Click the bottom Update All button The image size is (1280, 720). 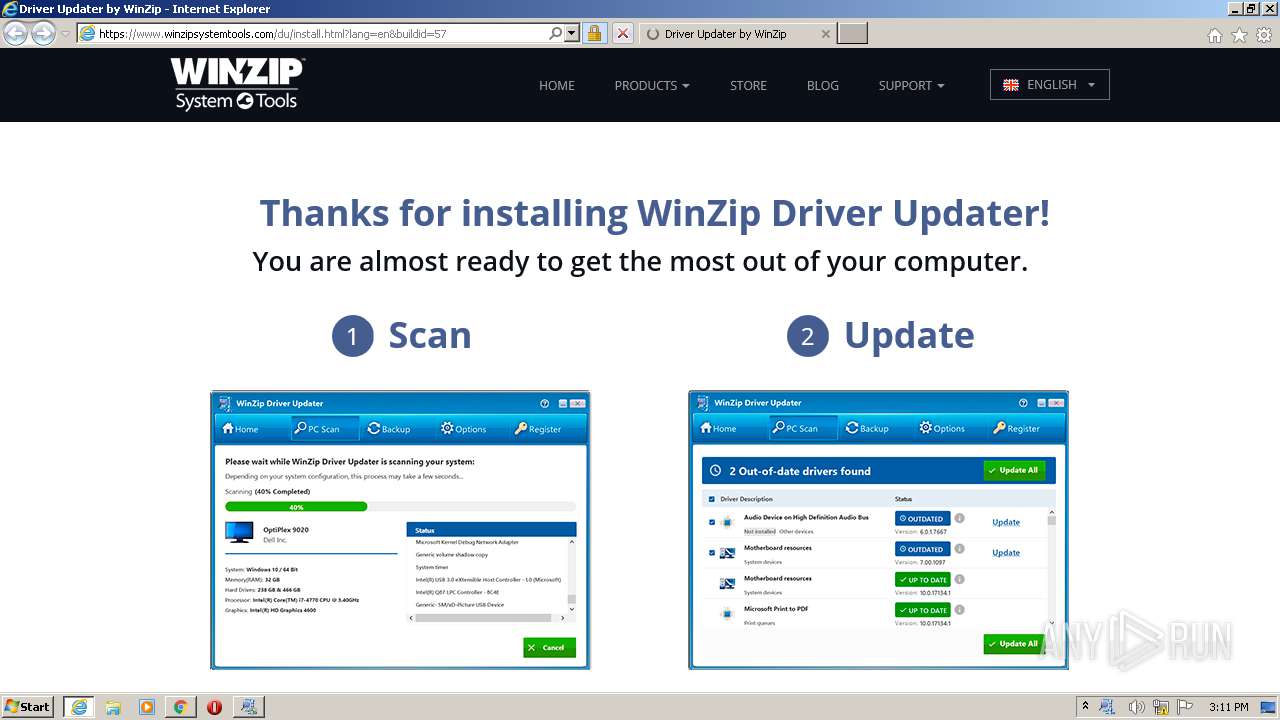(1014, 644)
